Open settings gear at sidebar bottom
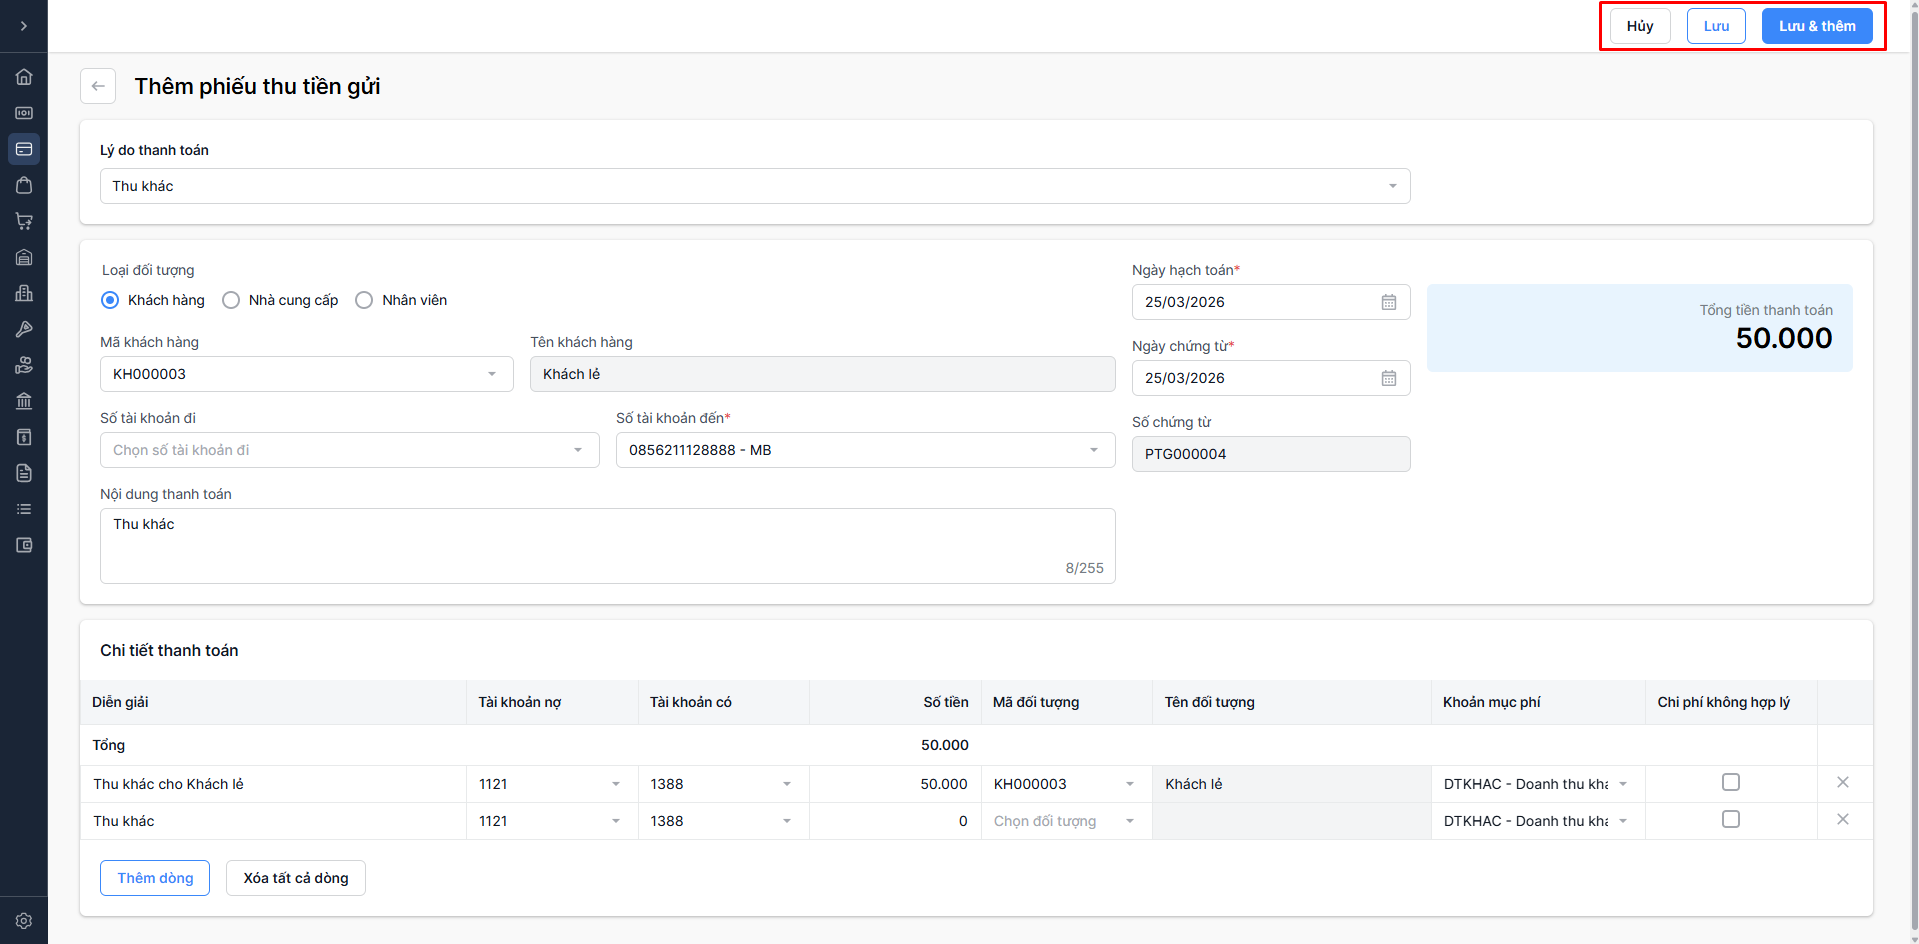The width and height of the screenshot is (1919, 944). point(24,921)
